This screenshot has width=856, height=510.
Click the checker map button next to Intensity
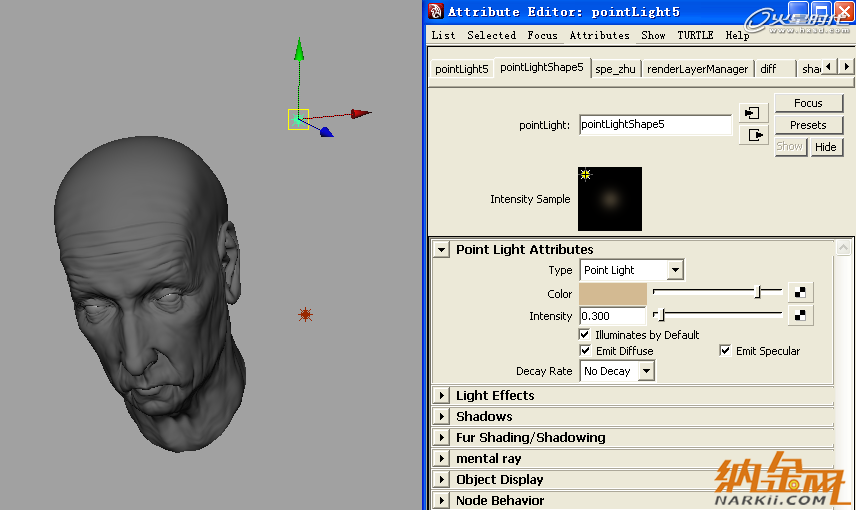coord(800,316)
